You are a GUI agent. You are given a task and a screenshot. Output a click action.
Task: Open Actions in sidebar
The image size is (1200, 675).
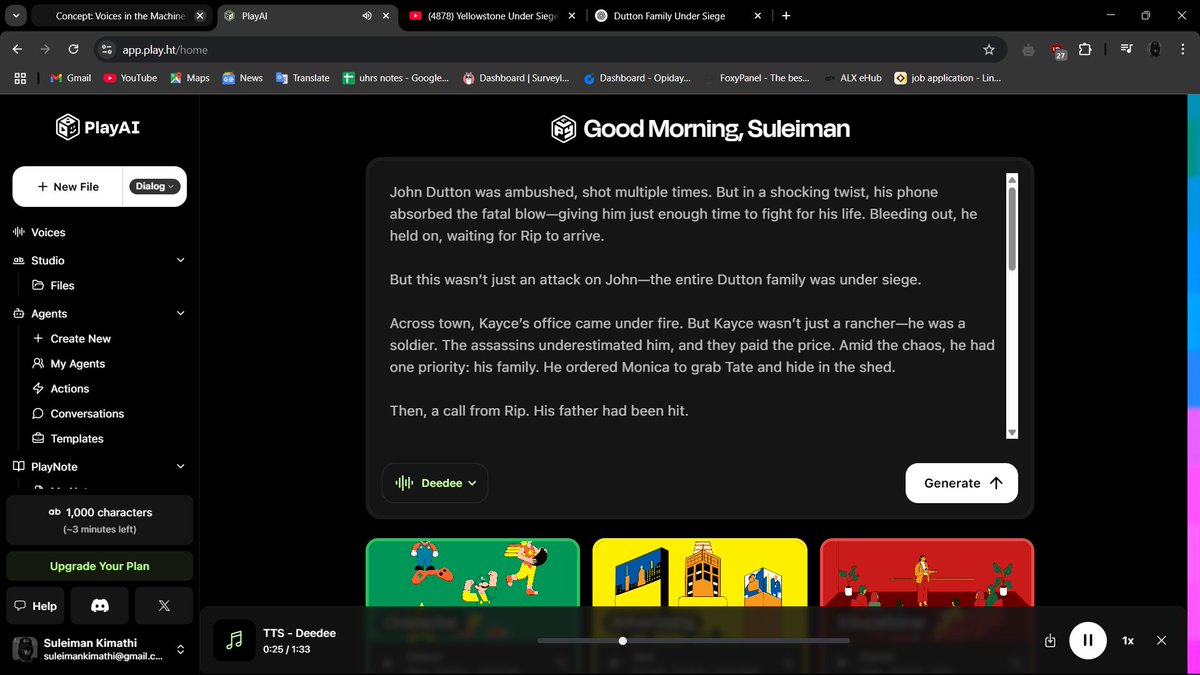click(61, 389)
